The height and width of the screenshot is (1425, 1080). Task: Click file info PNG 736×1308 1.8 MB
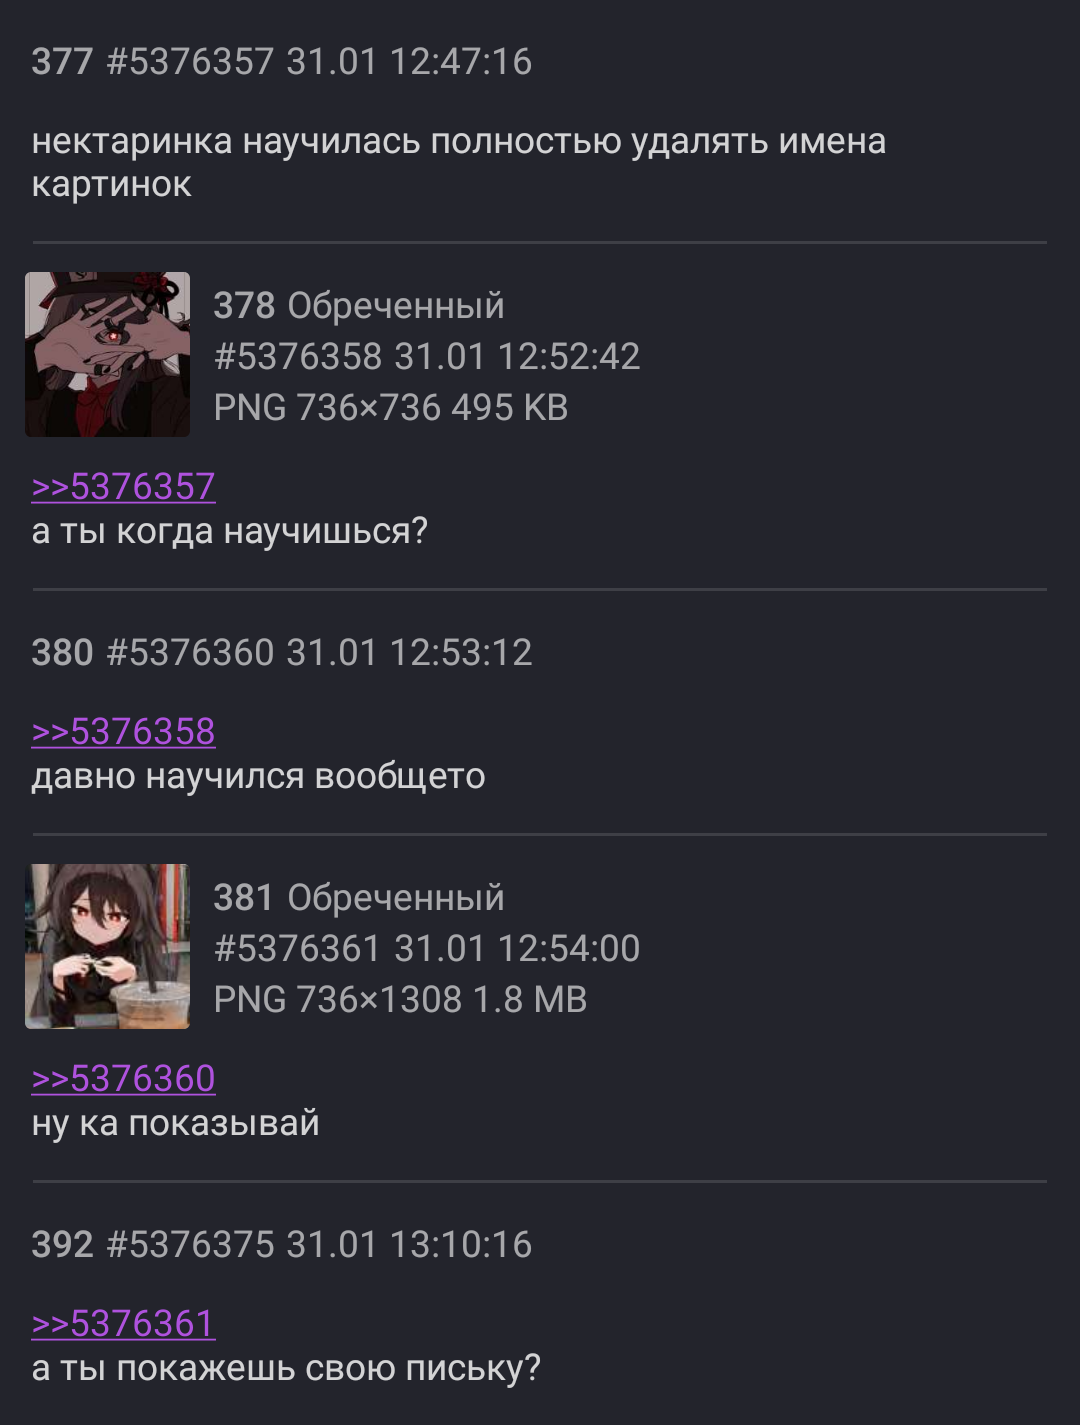[x=400, y=1000]
